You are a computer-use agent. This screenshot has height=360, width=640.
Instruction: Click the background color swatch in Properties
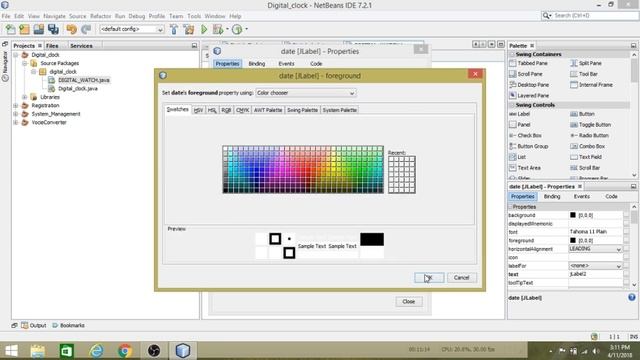click(x=573, y=215)
